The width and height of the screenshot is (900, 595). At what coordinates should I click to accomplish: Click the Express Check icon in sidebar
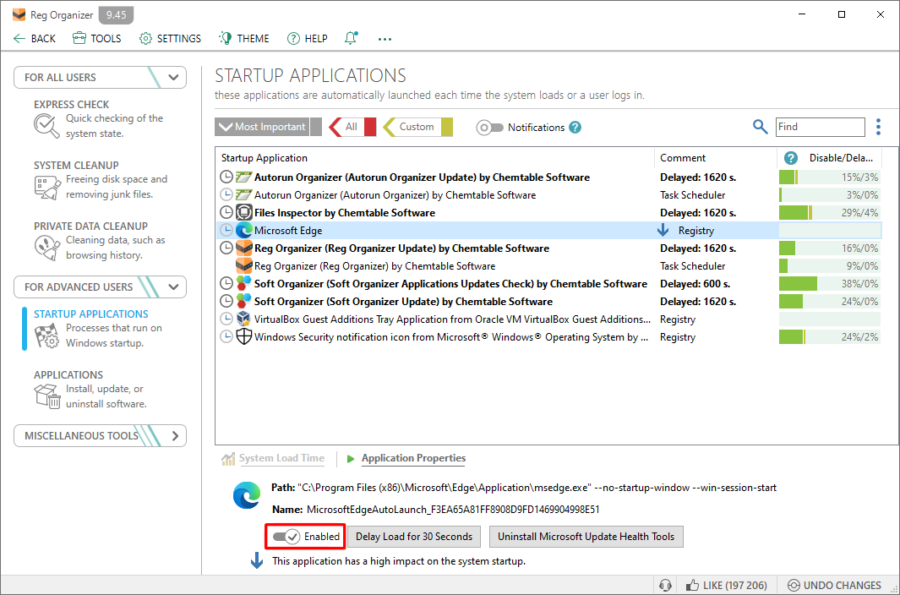46,126
